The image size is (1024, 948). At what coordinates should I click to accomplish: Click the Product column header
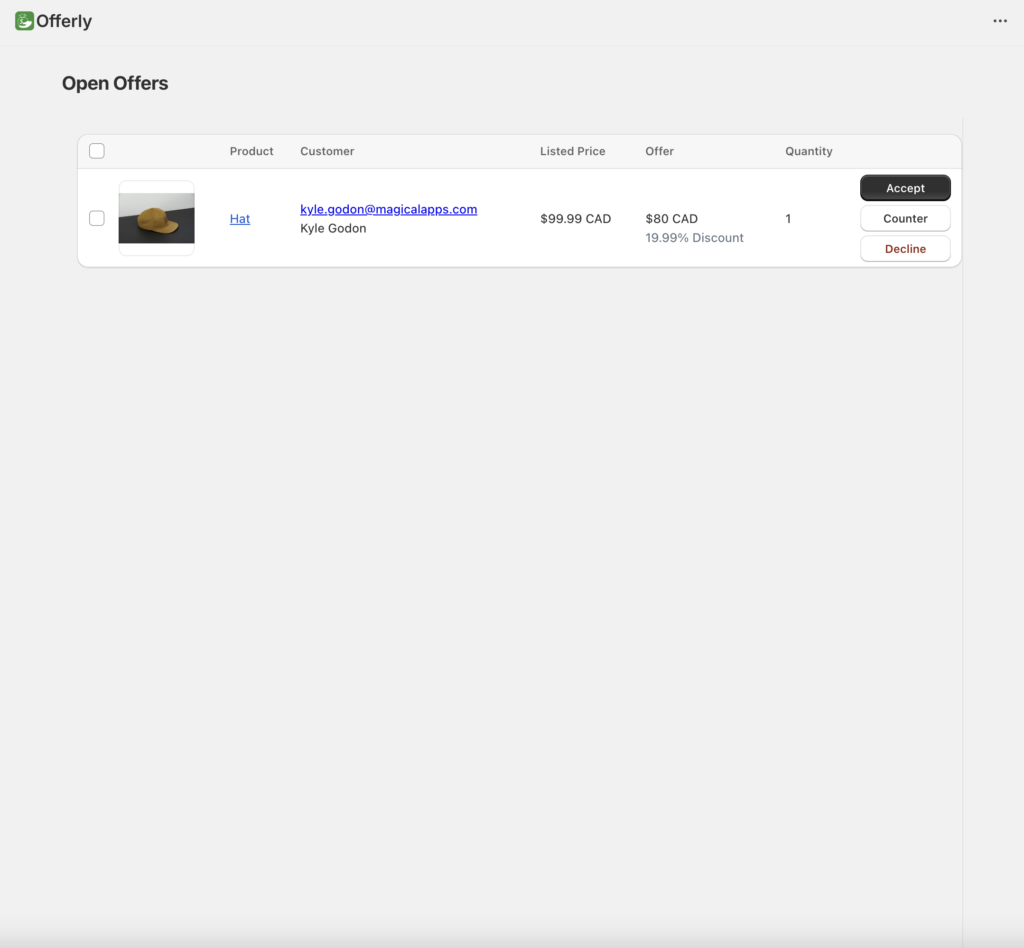click(x=251, y=151)
